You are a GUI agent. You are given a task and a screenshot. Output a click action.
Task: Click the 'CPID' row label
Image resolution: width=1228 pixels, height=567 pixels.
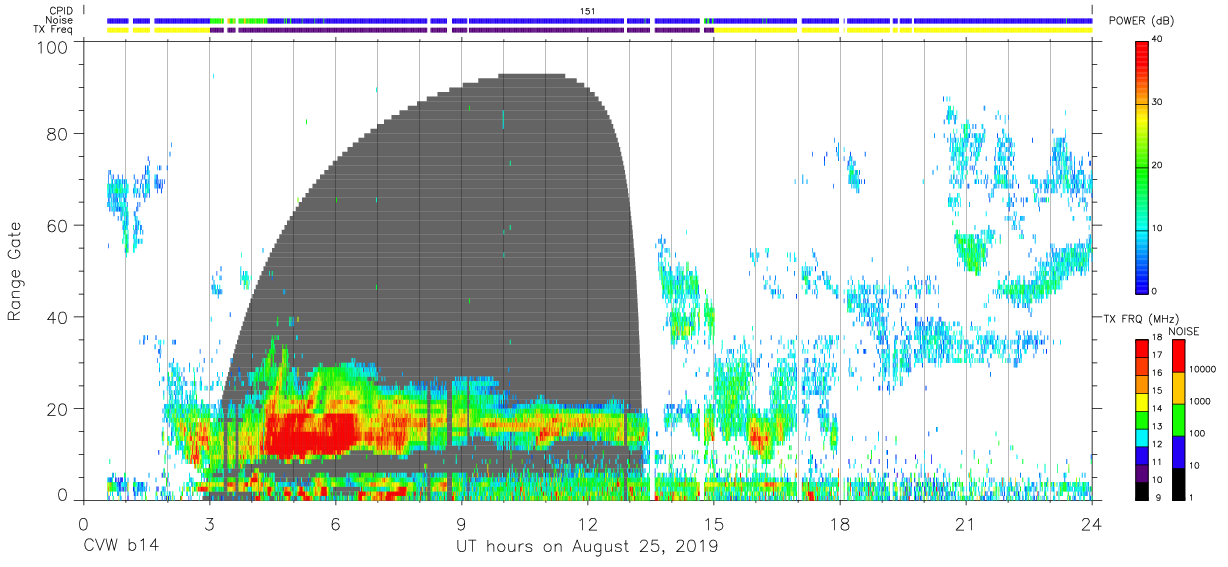click(x=61, y=10)
